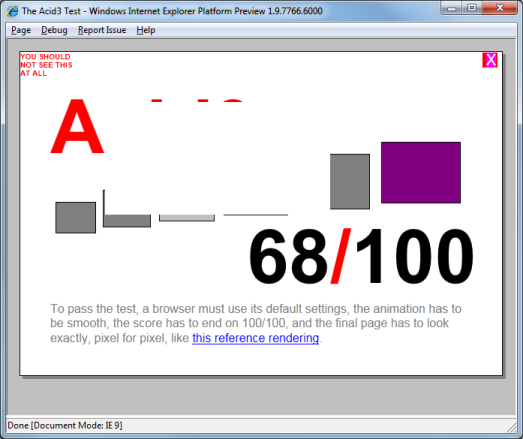523x439 pixels.
Task: Click the magenta X box in page corner
Action: coord(490,60)
